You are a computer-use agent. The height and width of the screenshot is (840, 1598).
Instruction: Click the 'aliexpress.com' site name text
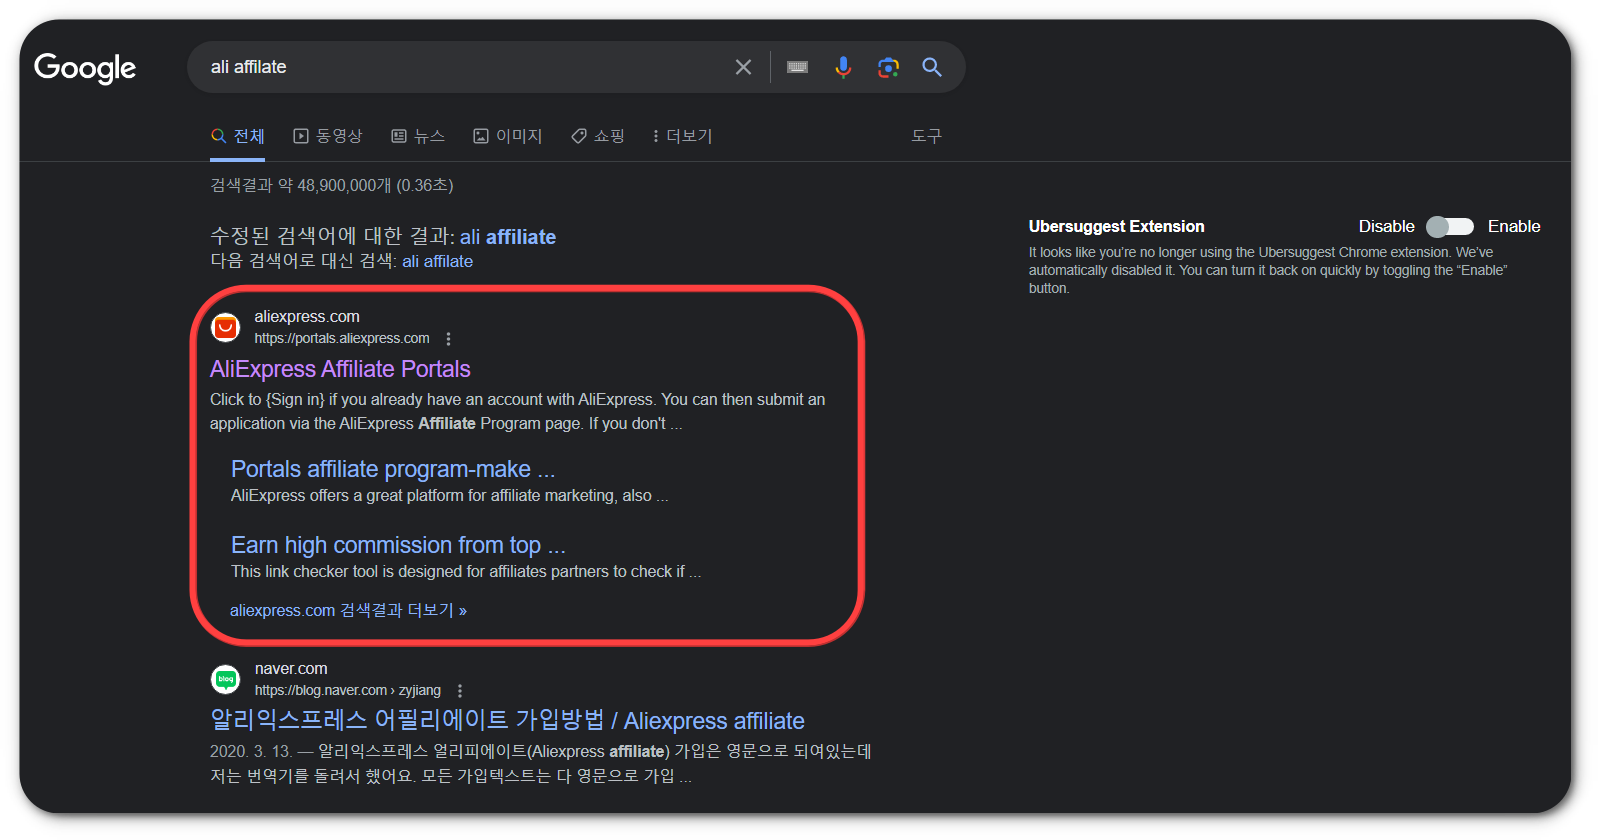point(307,317)
